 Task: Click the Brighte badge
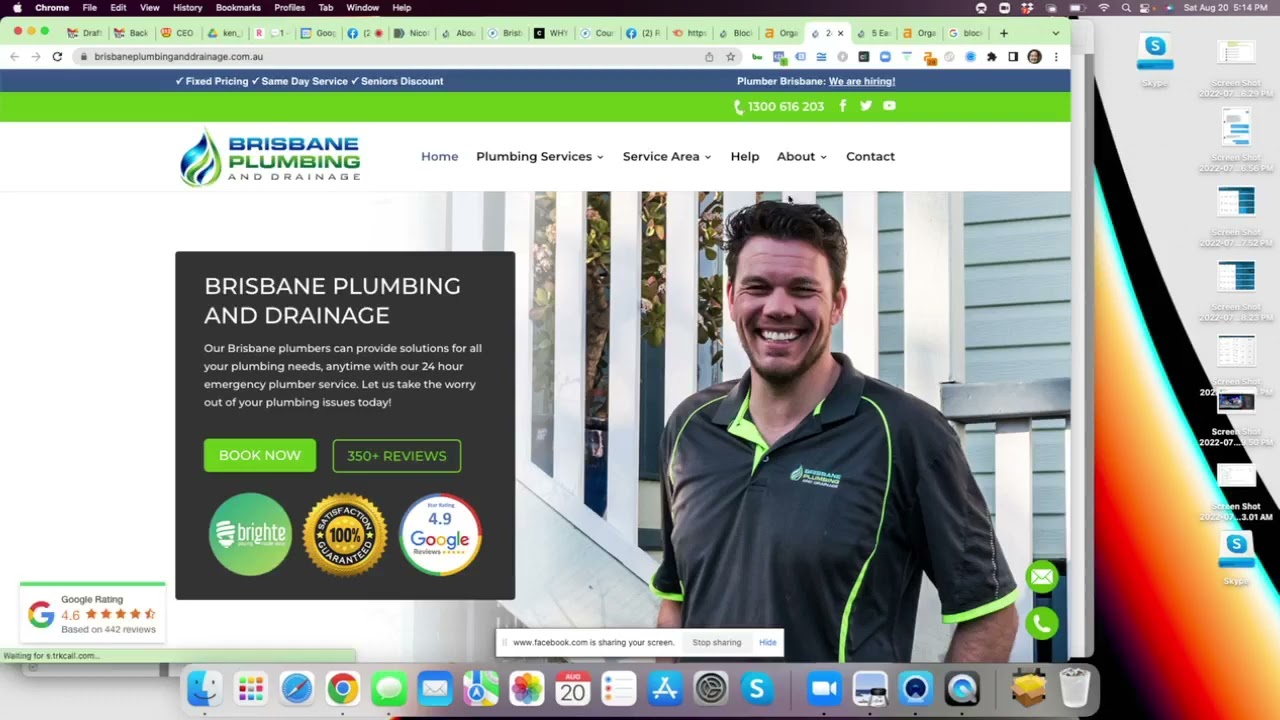click(x=250, y=534)
